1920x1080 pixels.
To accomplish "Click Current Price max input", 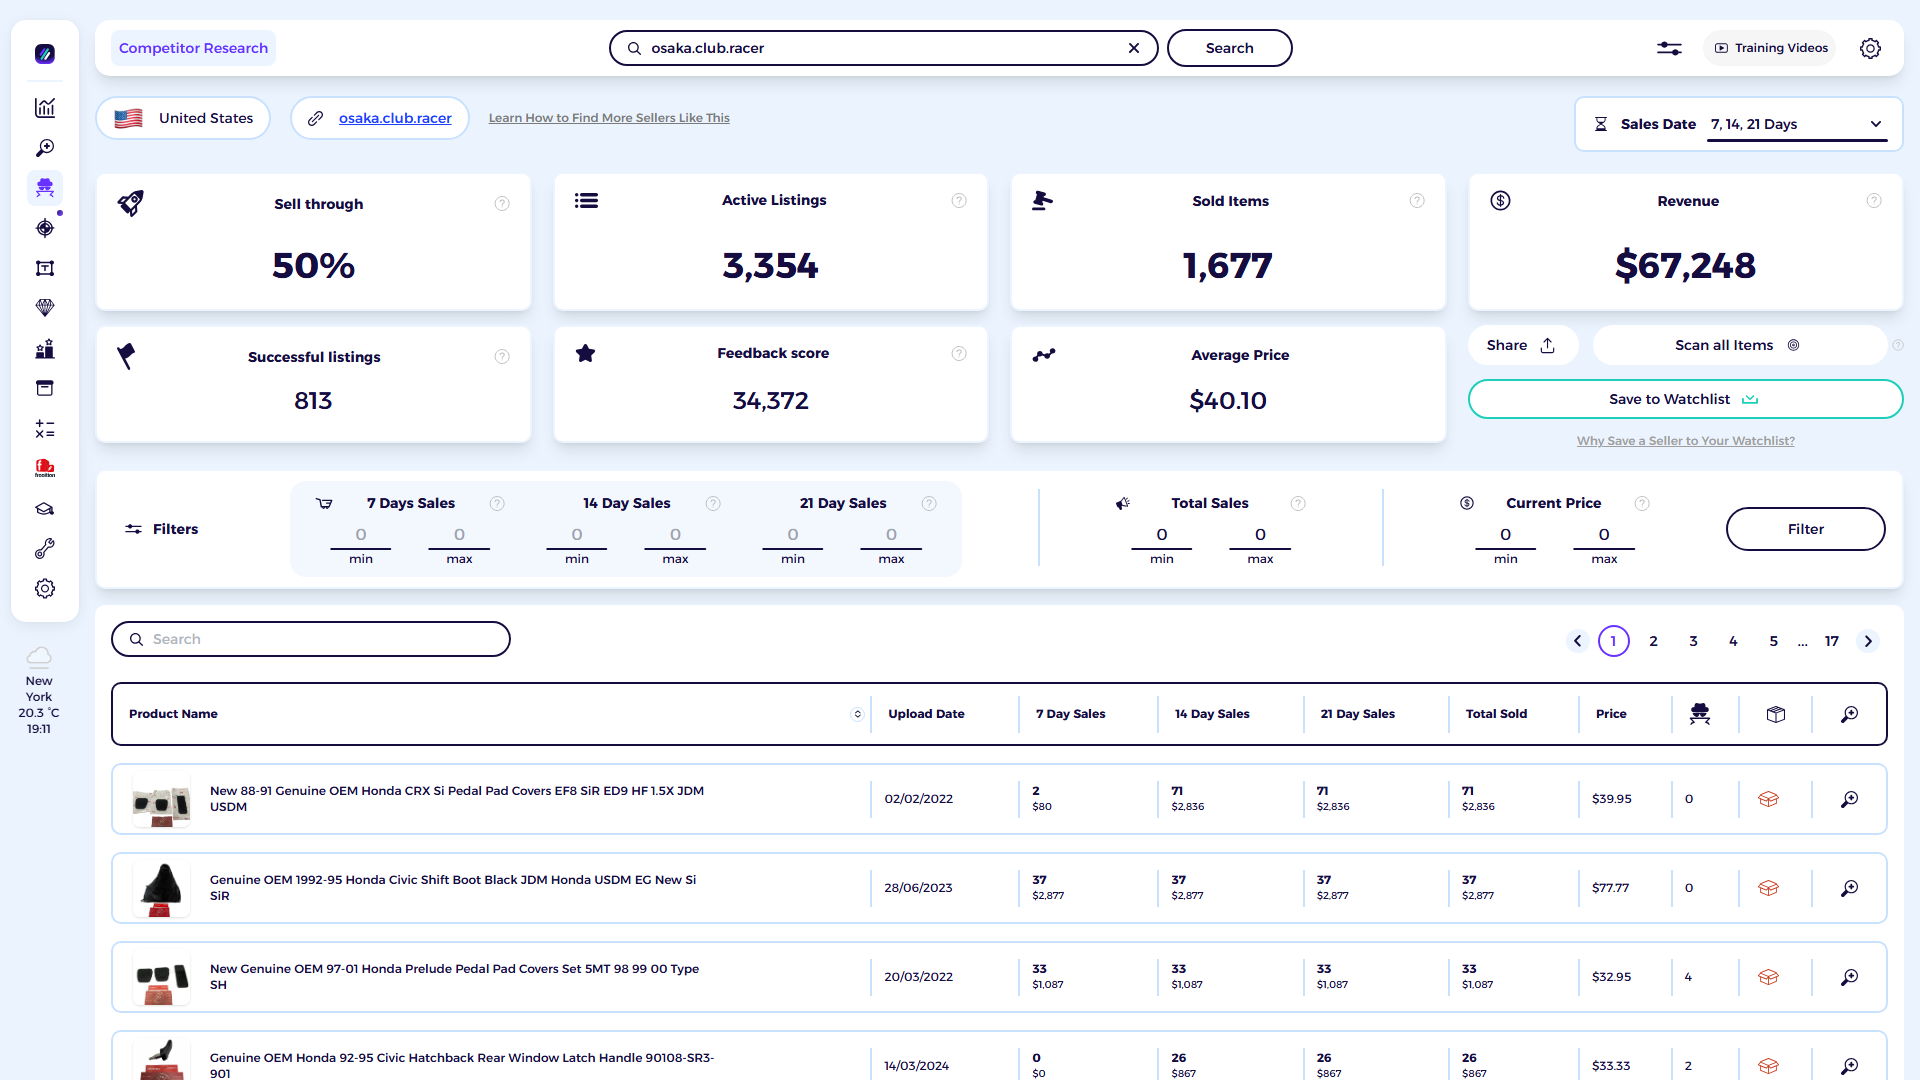I will 1604,535.
